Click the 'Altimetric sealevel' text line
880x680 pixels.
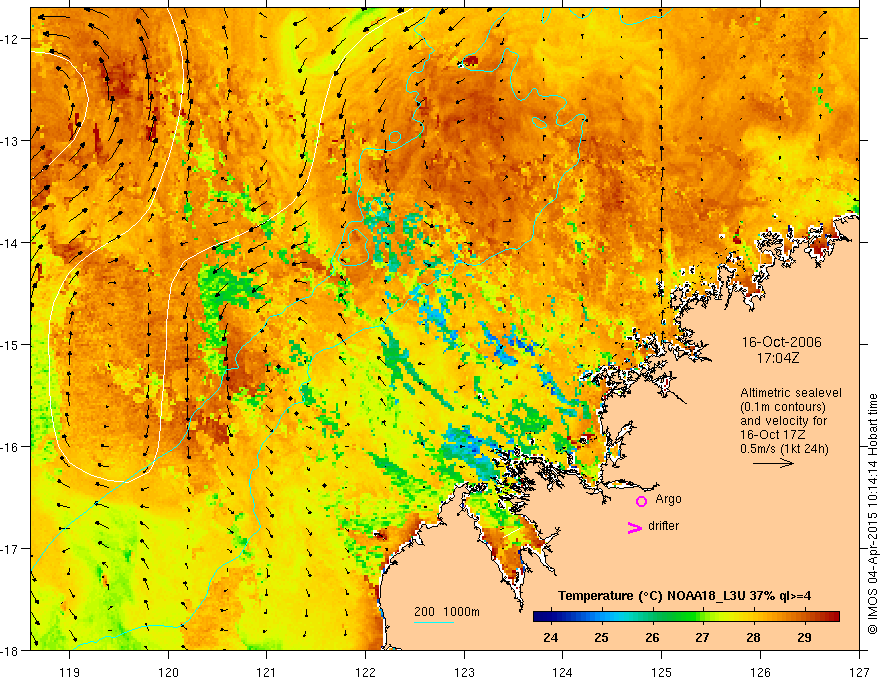(791, 393)
